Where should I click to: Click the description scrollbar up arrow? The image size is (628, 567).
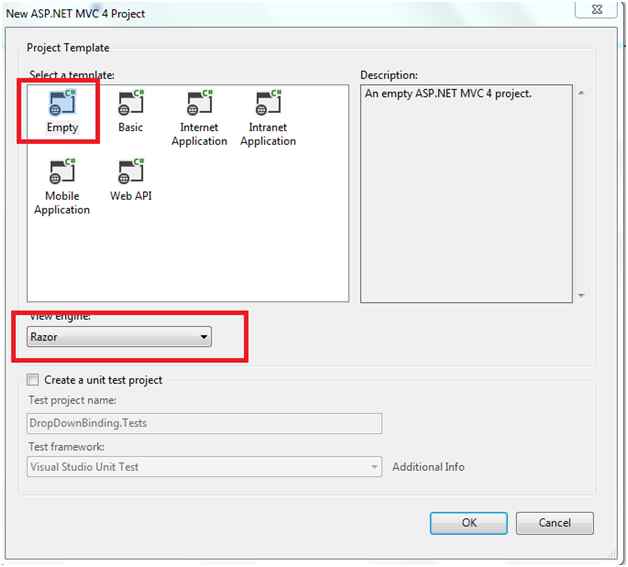coord(581,93)
